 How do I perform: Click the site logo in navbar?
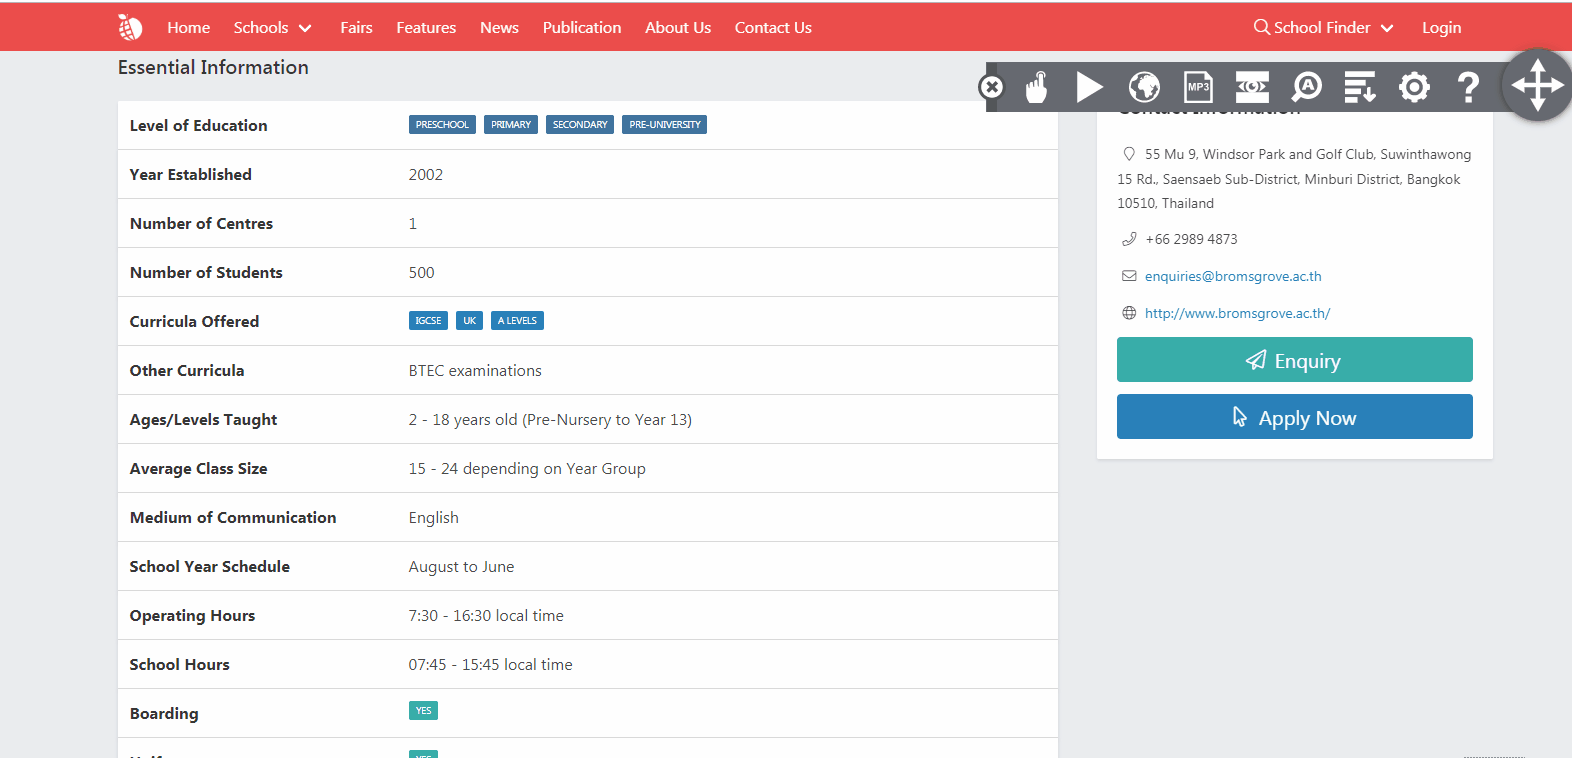130,28
